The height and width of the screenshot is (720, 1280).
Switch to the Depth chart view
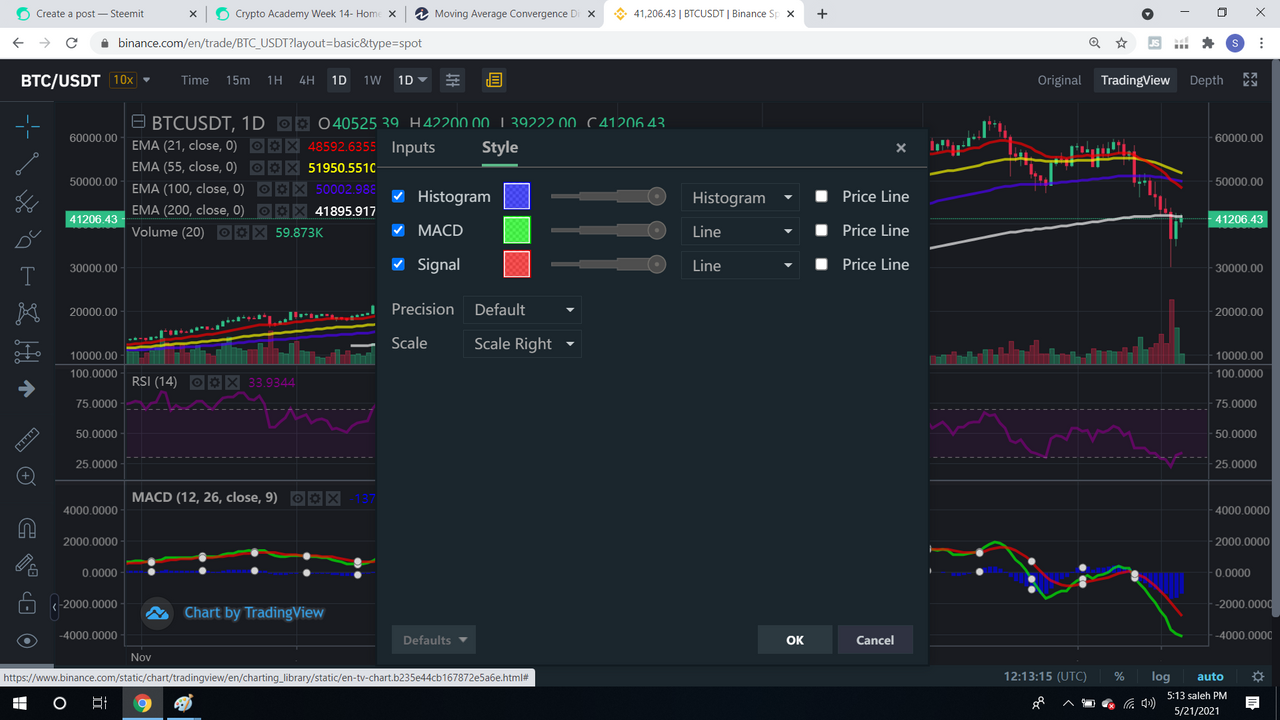tap(1206, 80)
